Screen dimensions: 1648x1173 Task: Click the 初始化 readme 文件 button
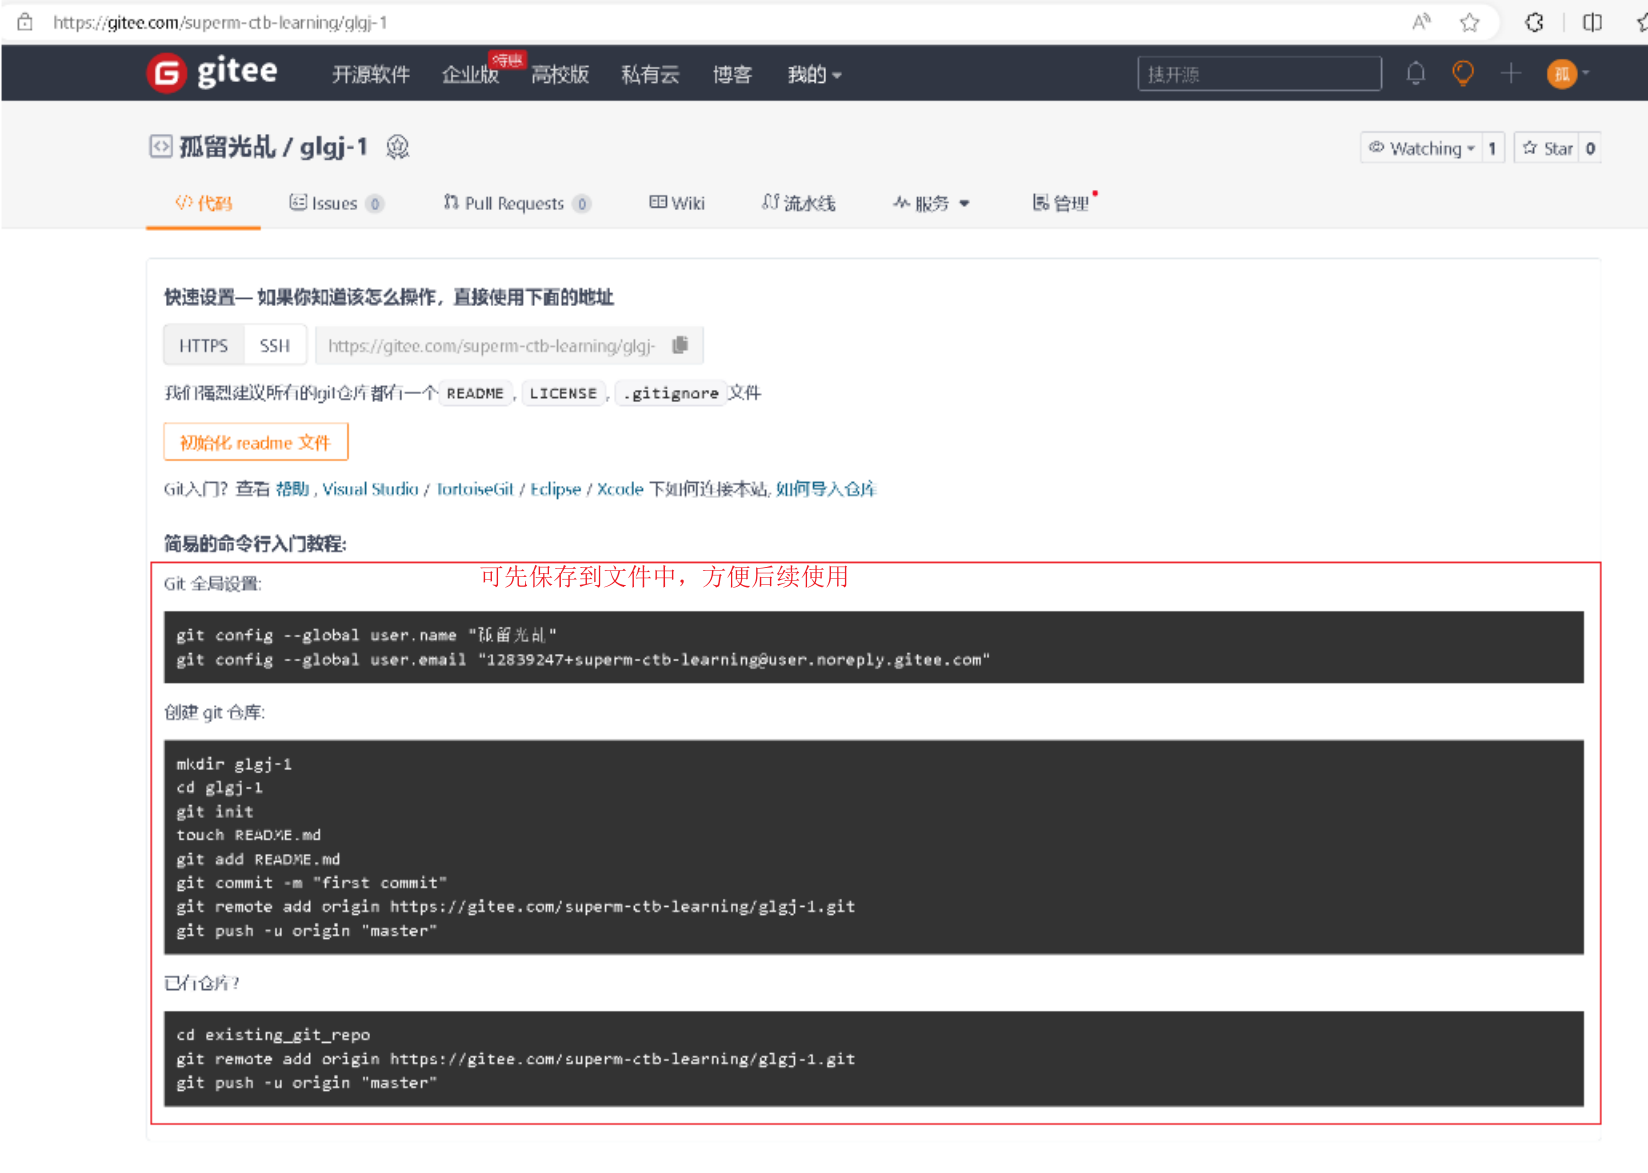pyautogui.click(x=255, y=441)
